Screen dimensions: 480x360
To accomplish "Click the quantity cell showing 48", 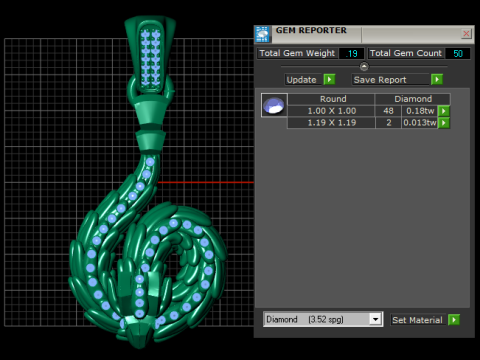I will click(388, 111).
